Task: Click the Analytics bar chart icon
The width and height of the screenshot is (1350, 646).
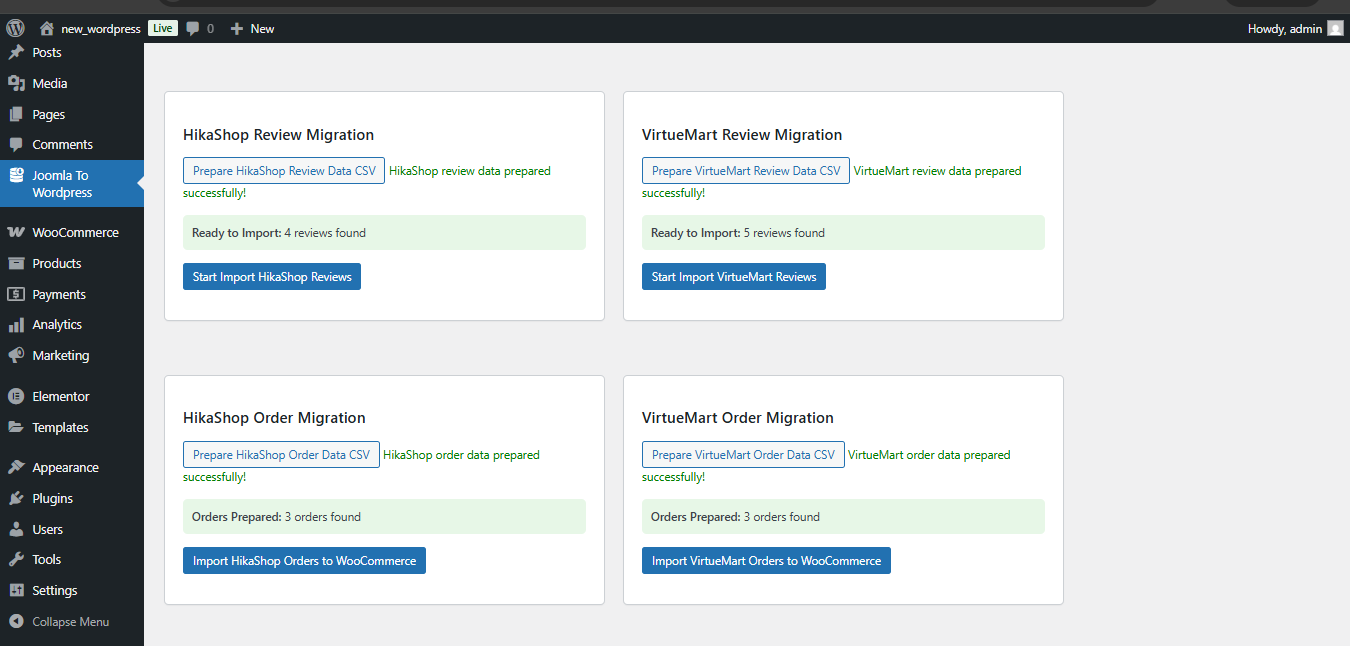Action: [x=16, y=325]
